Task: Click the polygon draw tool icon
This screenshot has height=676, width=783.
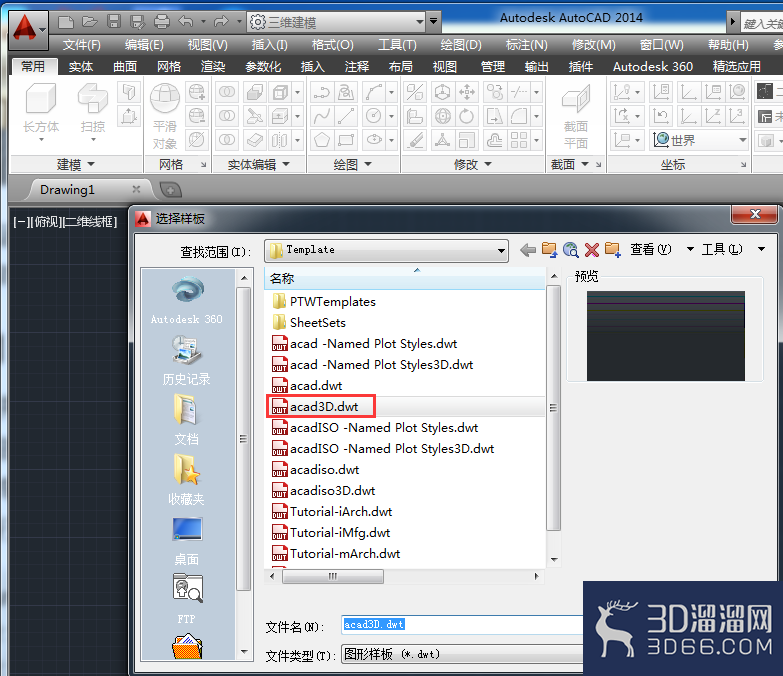Action: pos(322,140)
